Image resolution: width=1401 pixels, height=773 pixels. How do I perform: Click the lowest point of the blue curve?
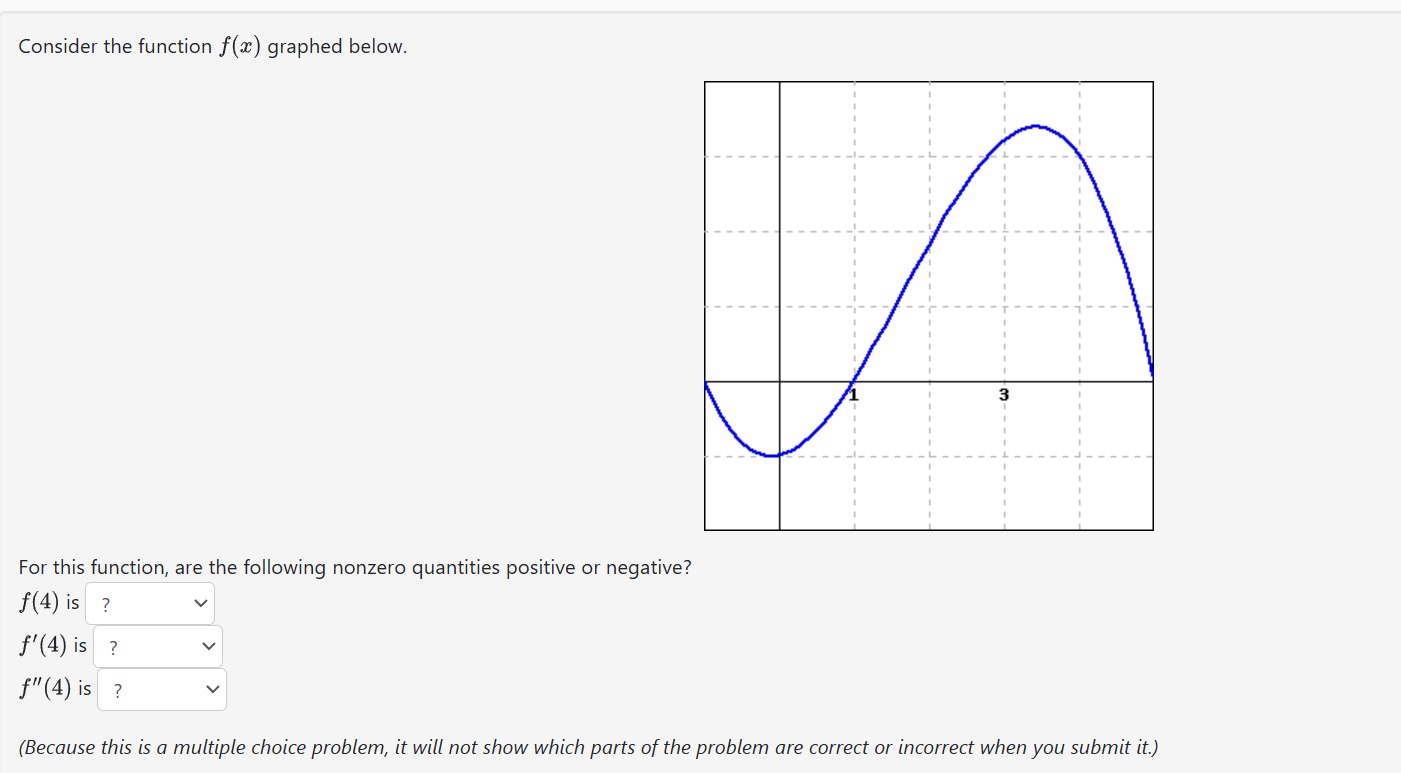pyautogui.click(x=772, y=455)
